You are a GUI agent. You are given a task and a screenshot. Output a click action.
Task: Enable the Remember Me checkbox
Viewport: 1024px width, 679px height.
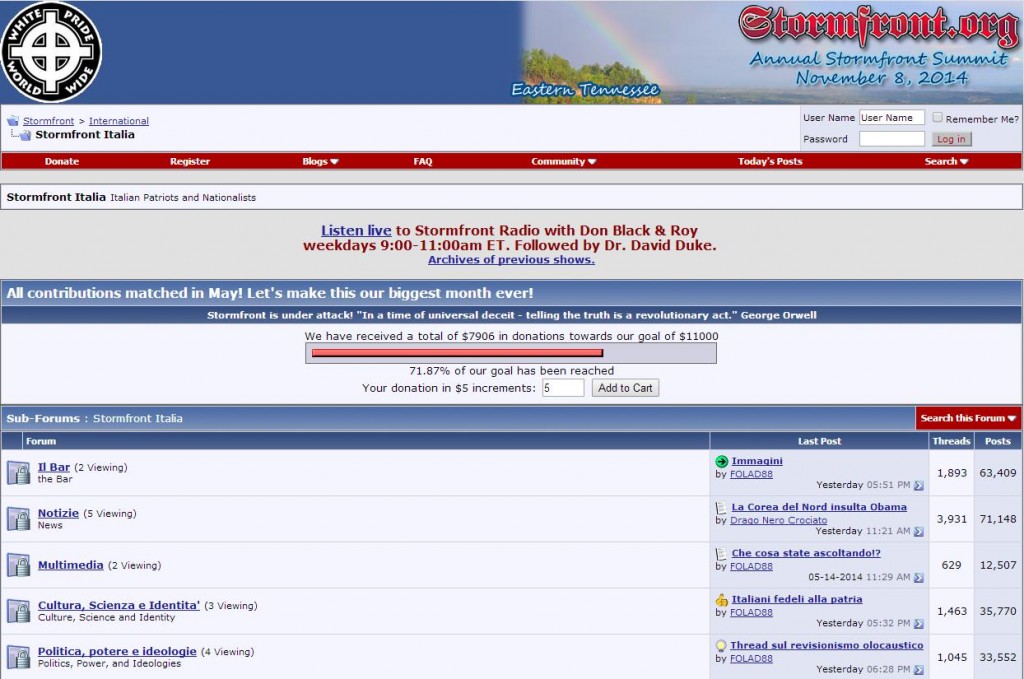[x=938, y=118]
